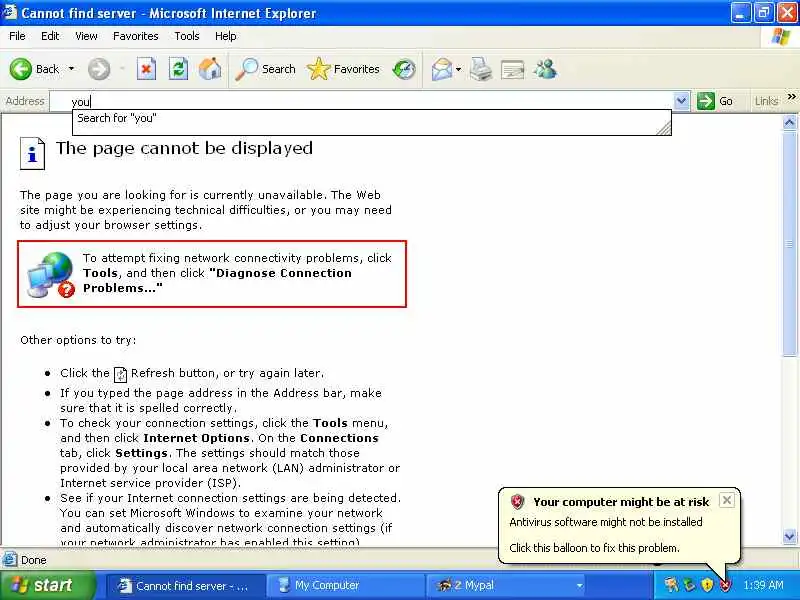Click the IE page icon in status bar

10,560
